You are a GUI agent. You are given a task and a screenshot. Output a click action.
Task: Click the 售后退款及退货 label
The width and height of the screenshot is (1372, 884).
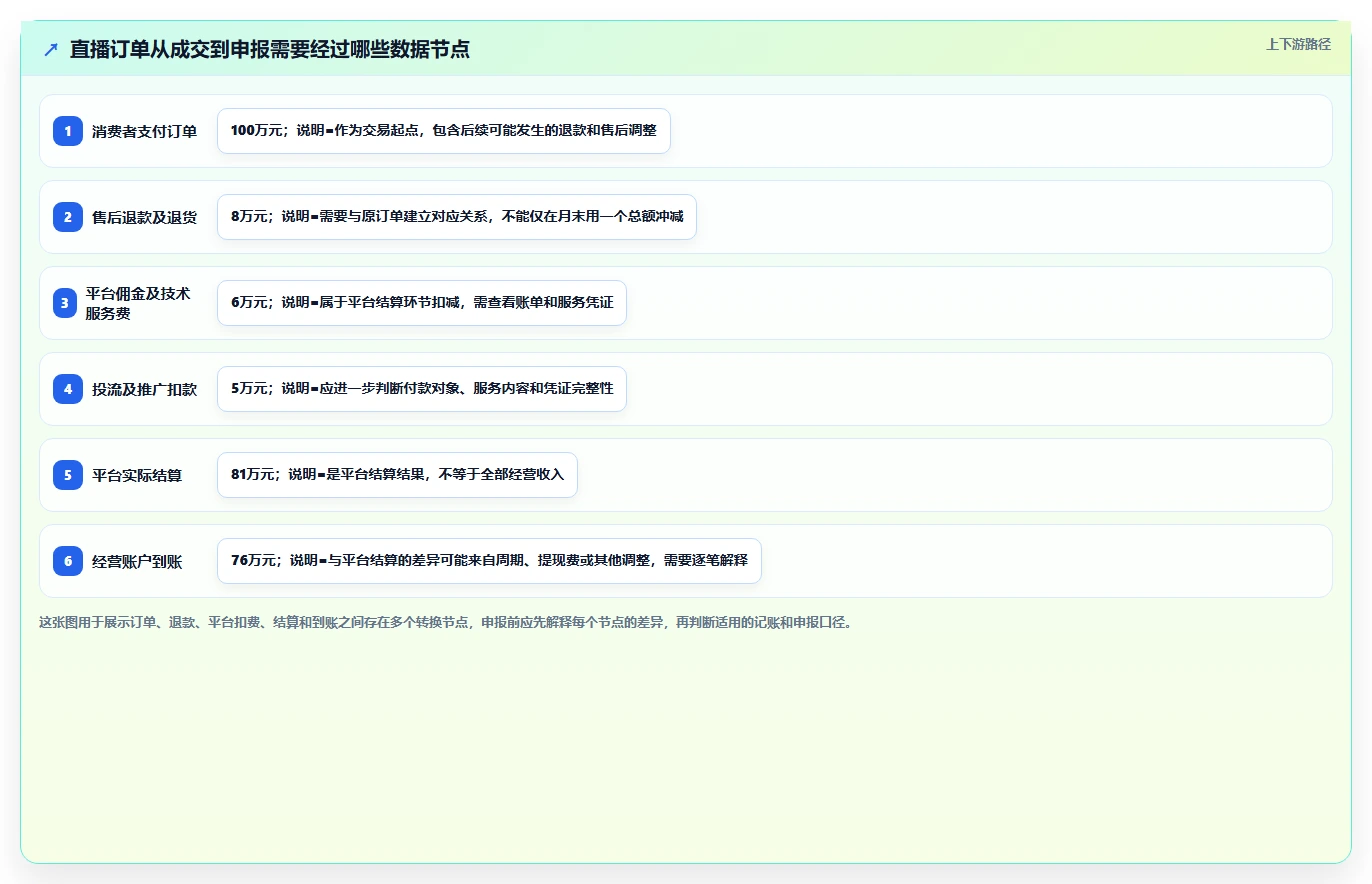144,217
